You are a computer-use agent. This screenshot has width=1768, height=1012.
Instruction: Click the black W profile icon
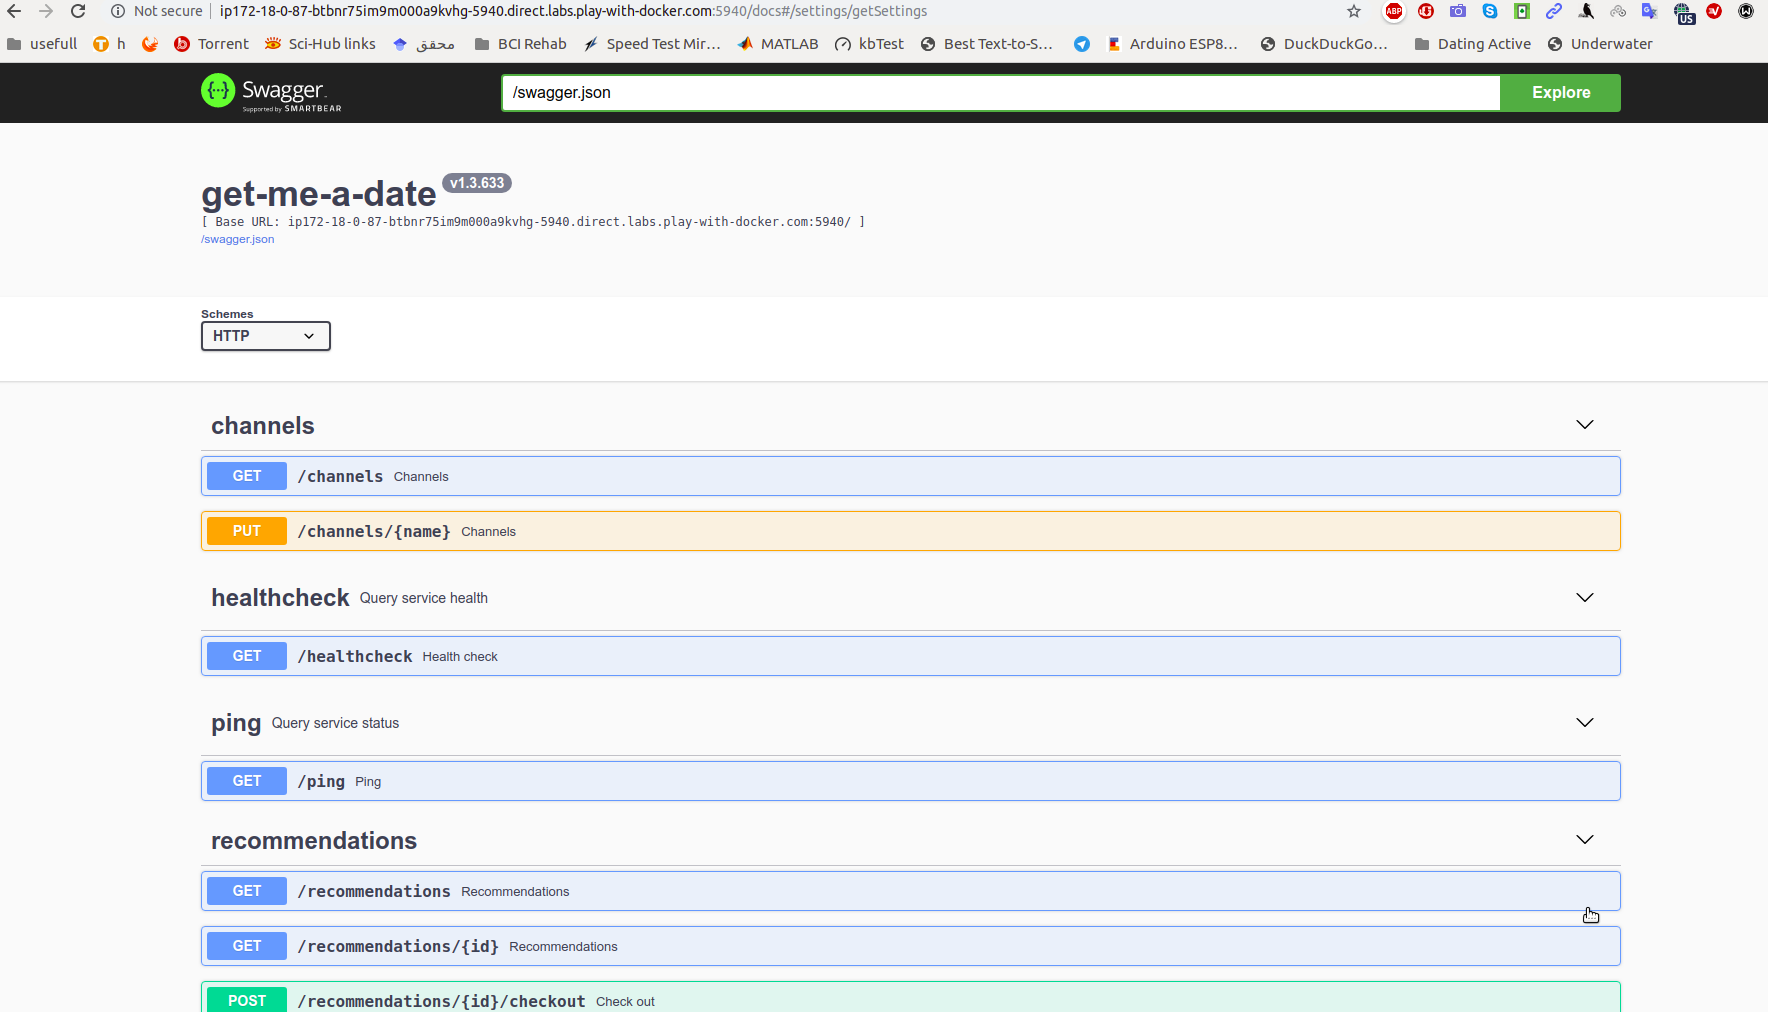coord(1746,11)
